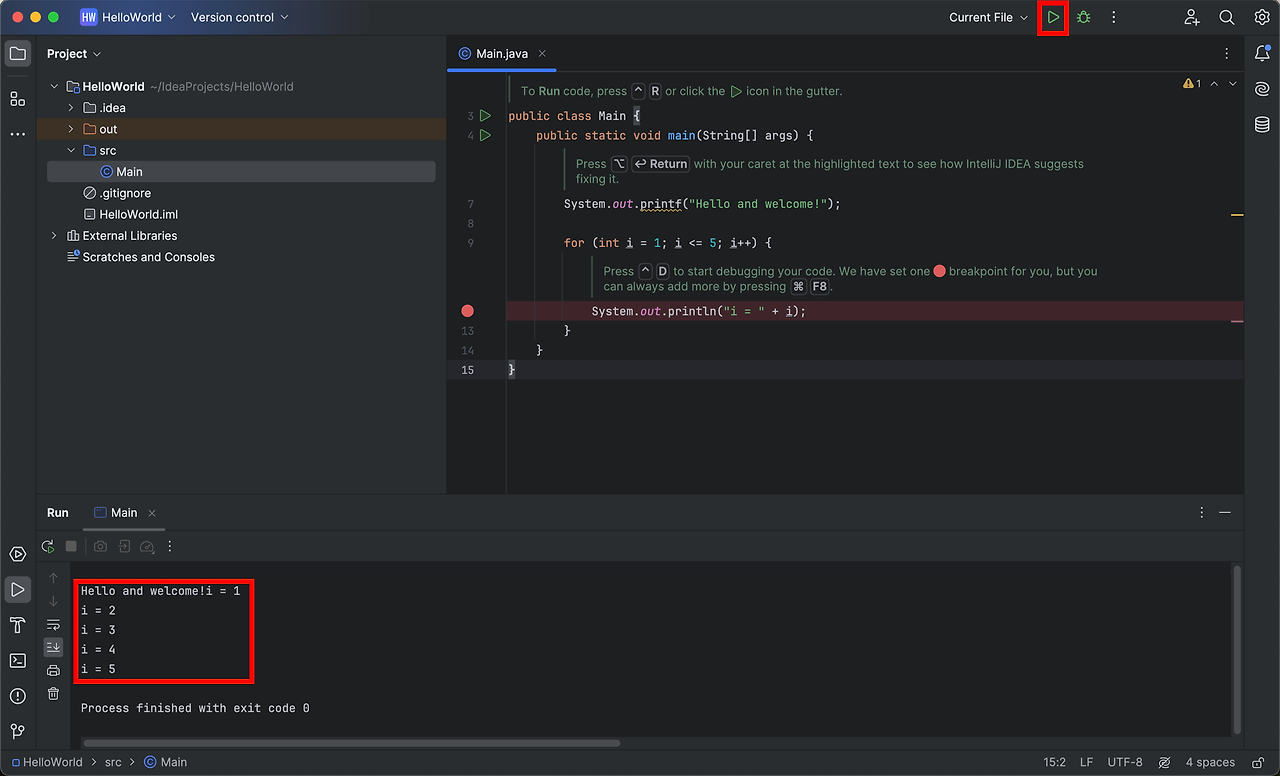Open more Run toolbar actions
The height and width of the screenshot is (776, 1280).
(170, 546)
